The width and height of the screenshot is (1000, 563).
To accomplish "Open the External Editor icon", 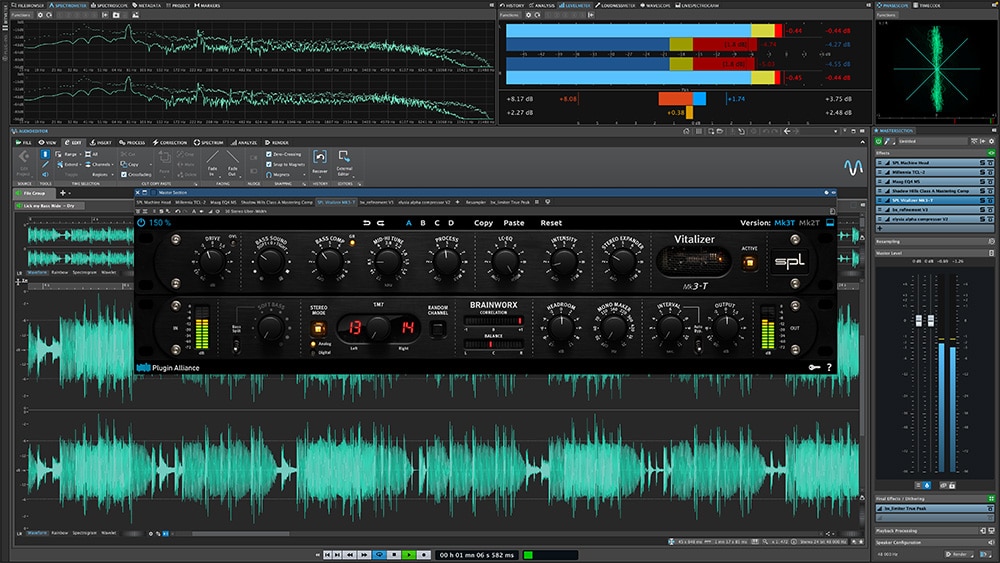I will click(x=344, y=156).
